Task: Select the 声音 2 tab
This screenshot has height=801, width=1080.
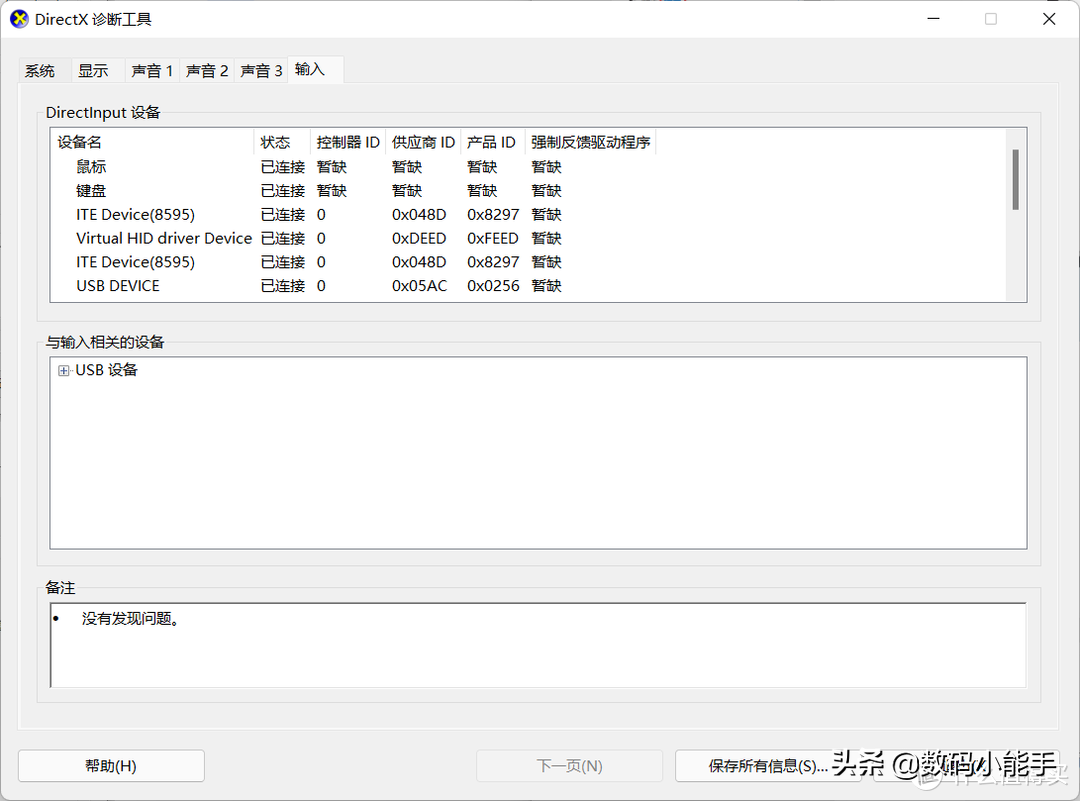Action: 207,71
